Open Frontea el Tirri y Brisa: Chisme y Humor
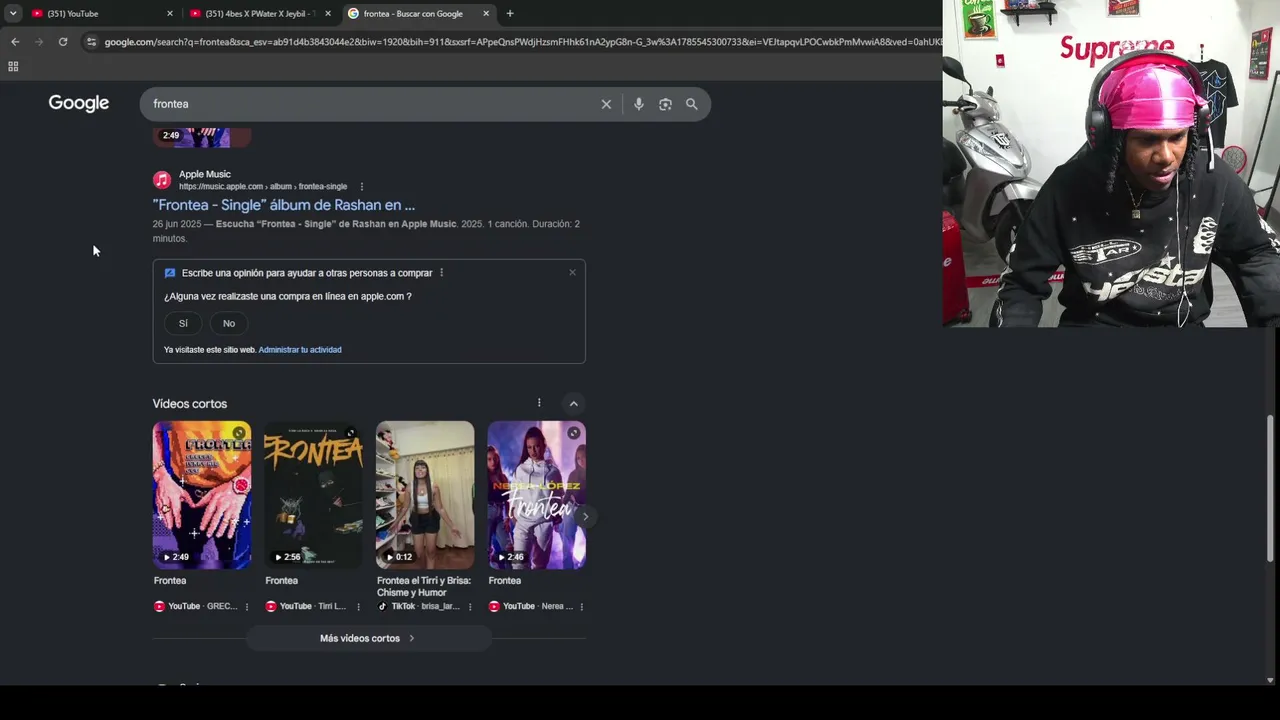This screenshot has height=720, width=1280. pyautogui.click(x=424, y=587)
